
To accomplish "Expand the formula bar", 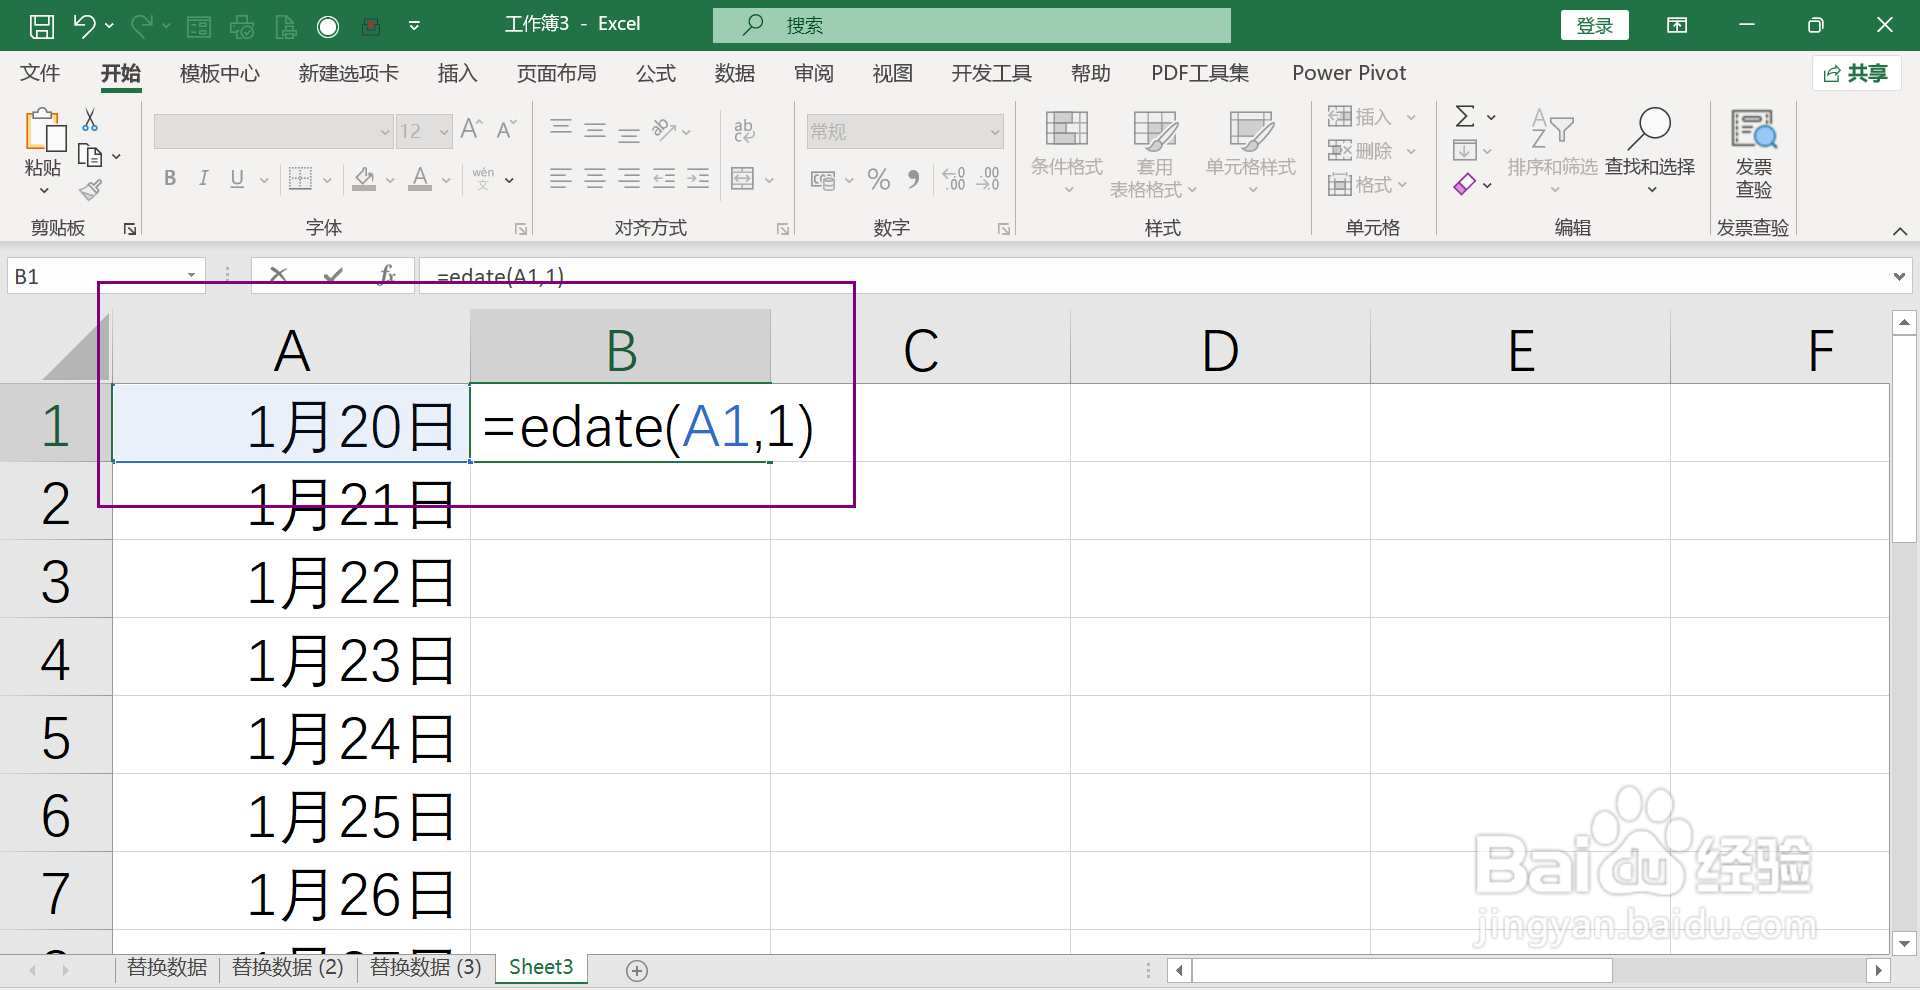I will 1899,276.
